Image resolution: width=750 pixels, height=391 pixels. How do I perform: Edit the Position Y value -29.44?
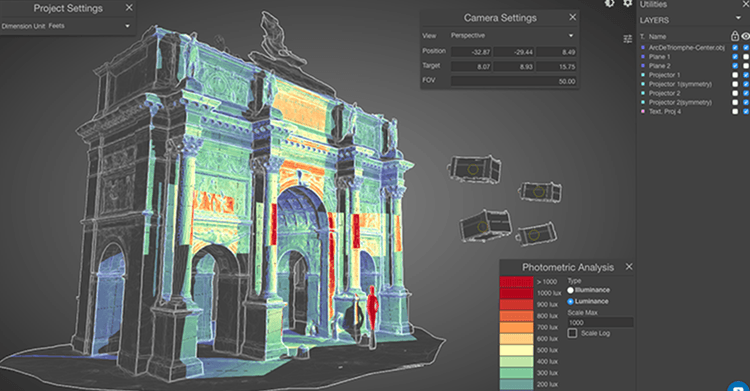[514, 52]
